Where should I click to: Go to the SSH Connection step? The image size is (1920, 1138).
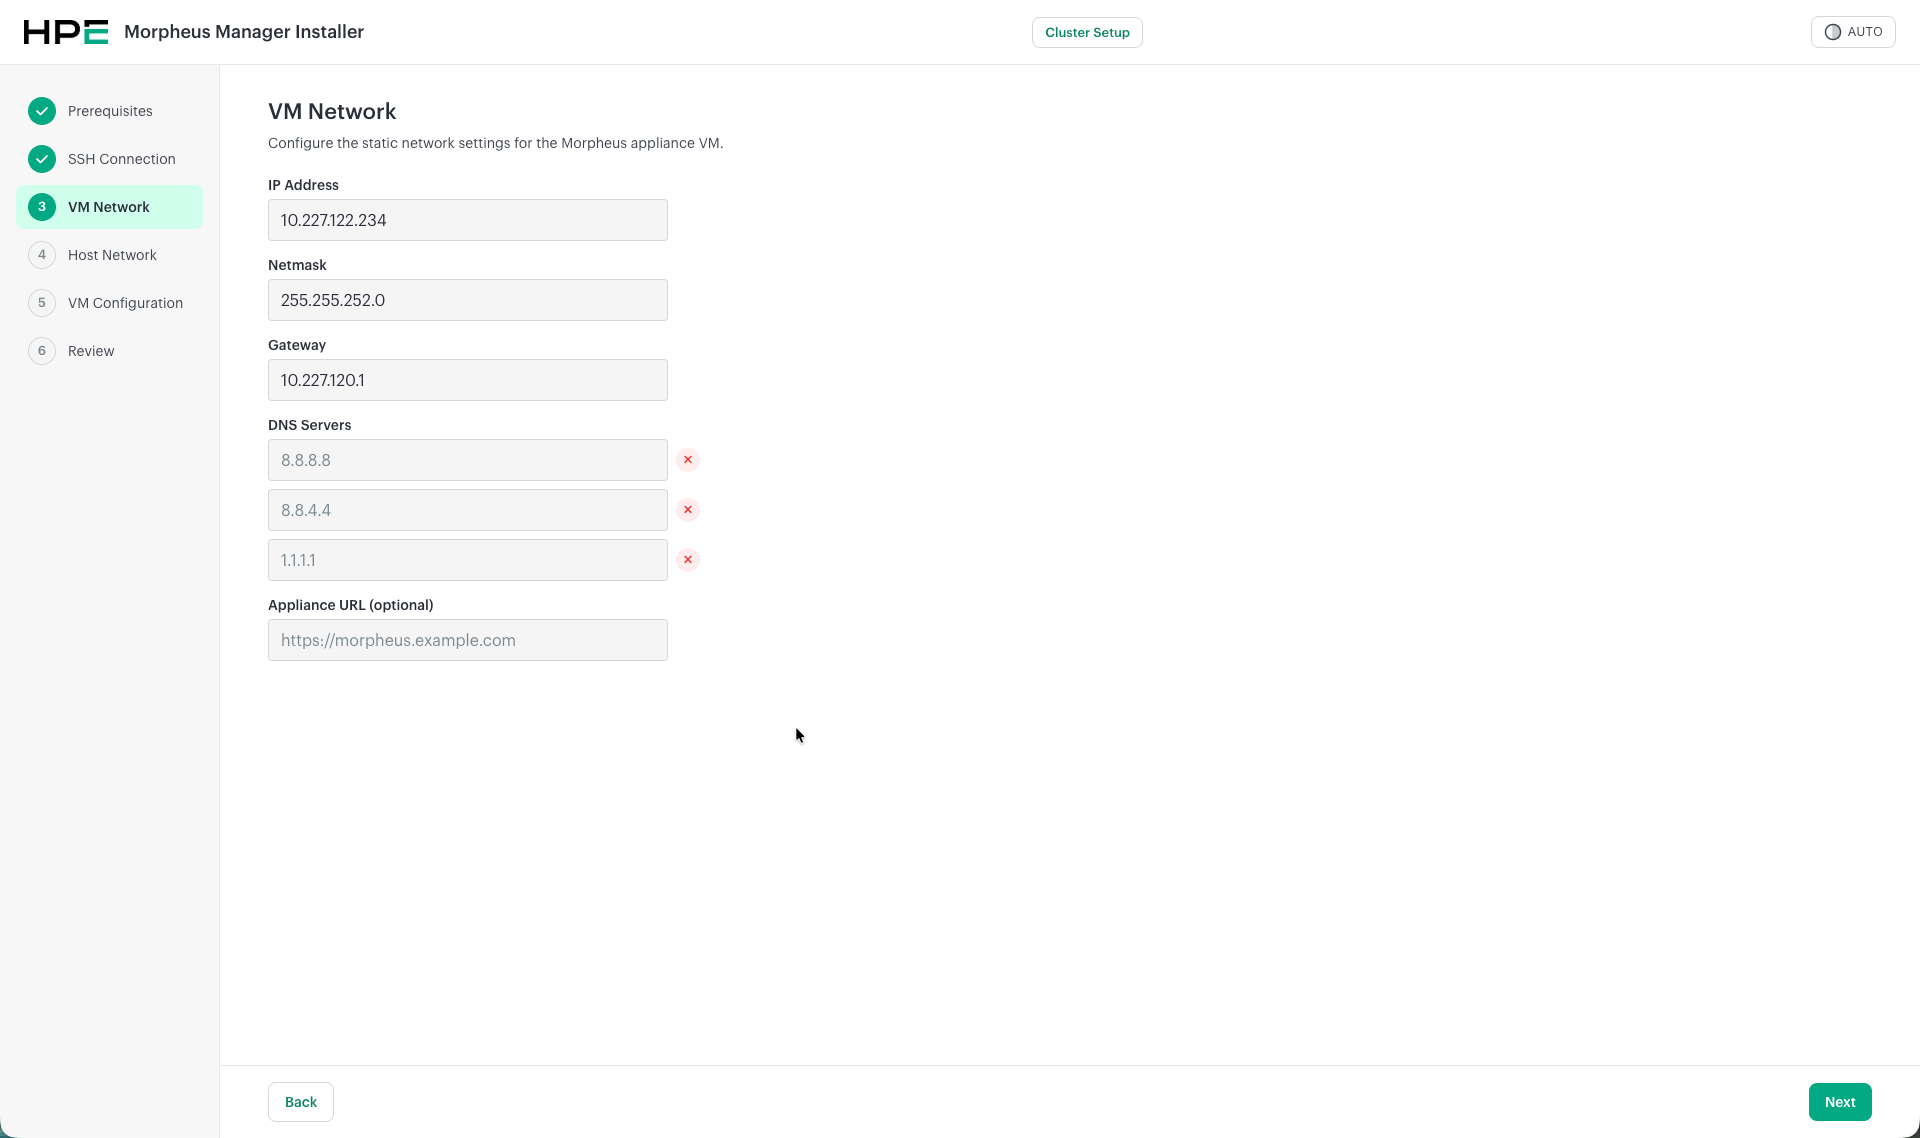pos(110,159)
